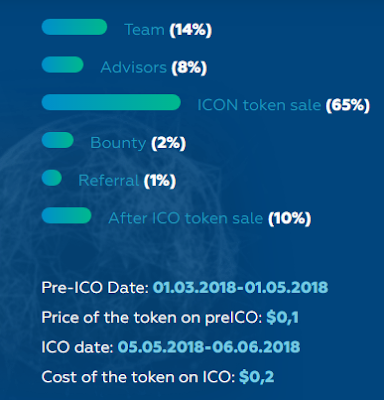The image size is (384, 400).
Task: Click the 10% percentage value
Action: [x=290, y=219]
